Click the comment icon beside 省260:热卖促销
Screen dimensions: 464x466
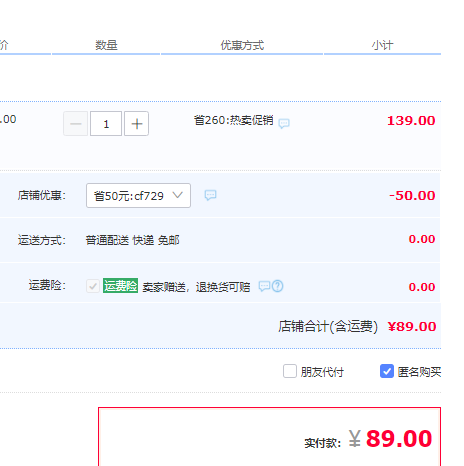pyautogui.click(x=284, y=123)
